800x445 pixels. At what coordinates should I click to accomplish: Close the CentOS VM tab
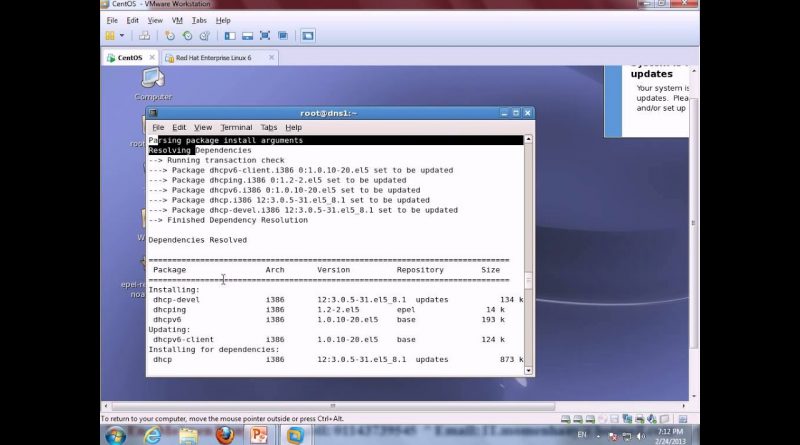tap(152, 58)
